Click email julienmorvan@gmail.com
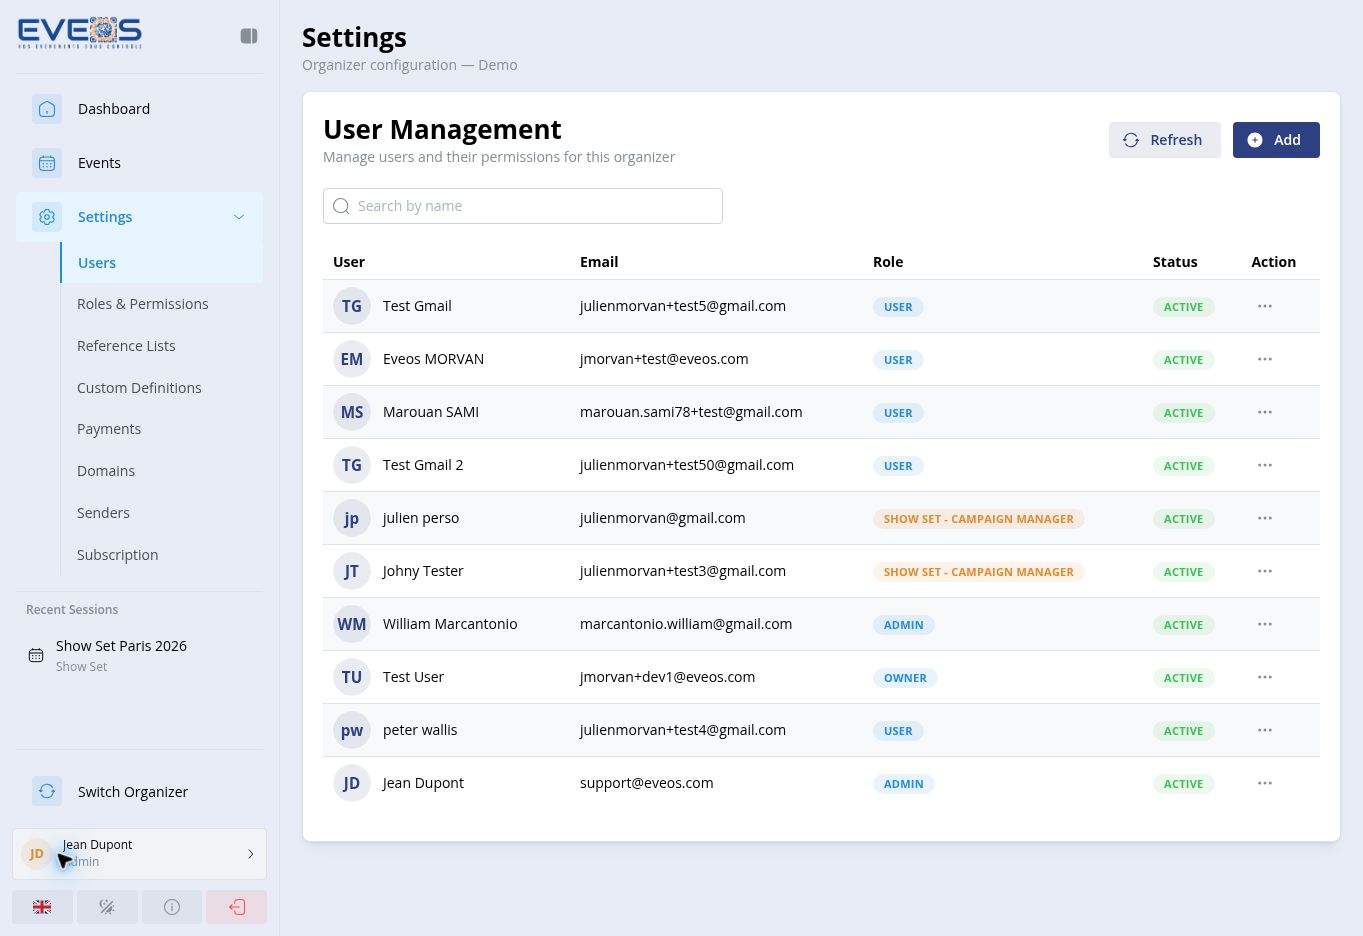The width and height of the screenshot is (1363, 936). pyautogui.click(x=663, y=518)
